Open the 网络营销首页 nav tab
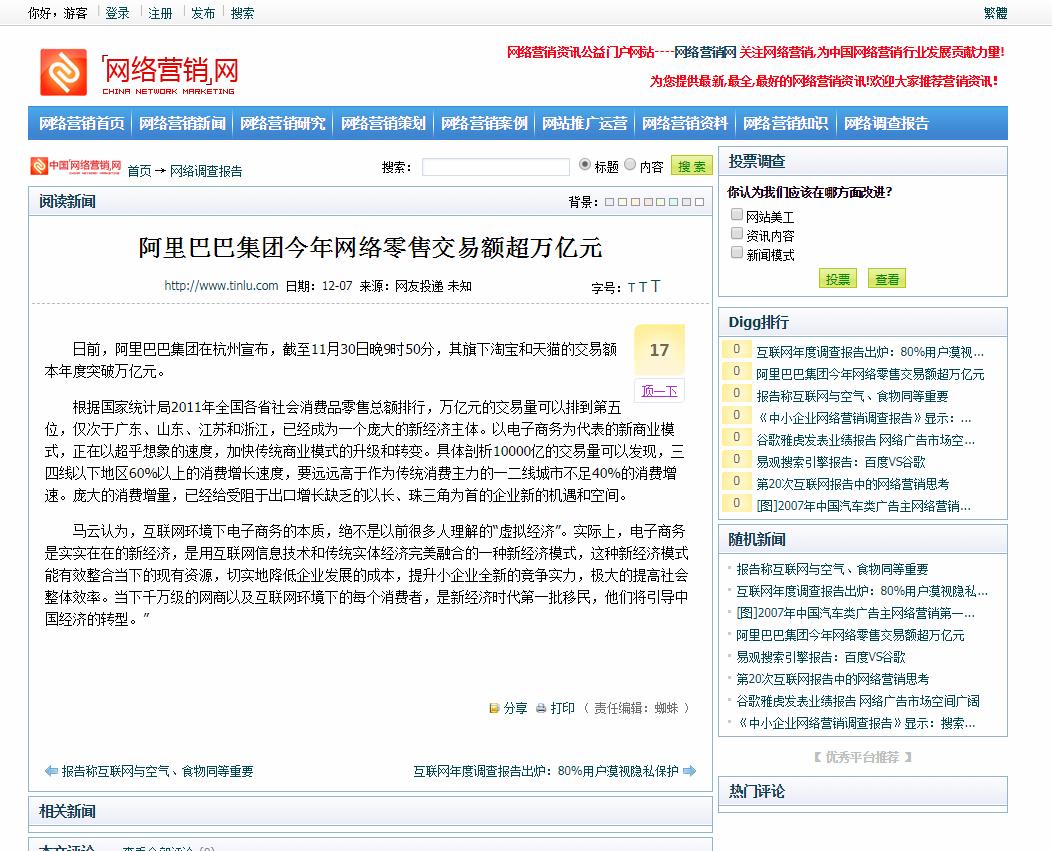 82,123
